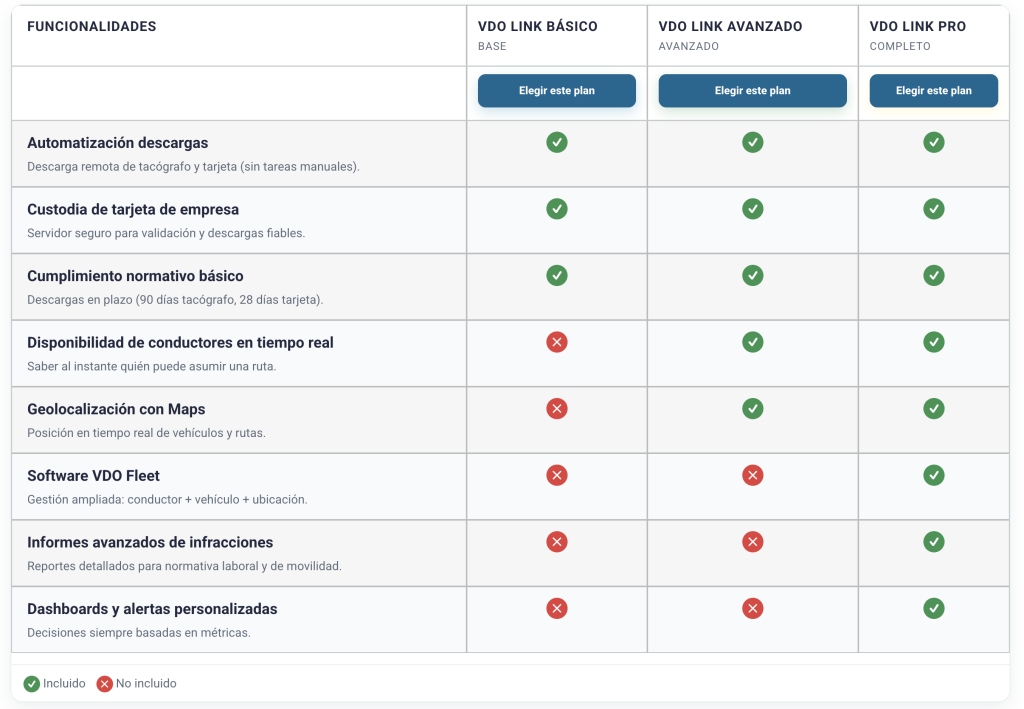Click Pro checkmark for Automatización descargas
The width and height of the screenshot is (1024, 709).
(933, 142)
